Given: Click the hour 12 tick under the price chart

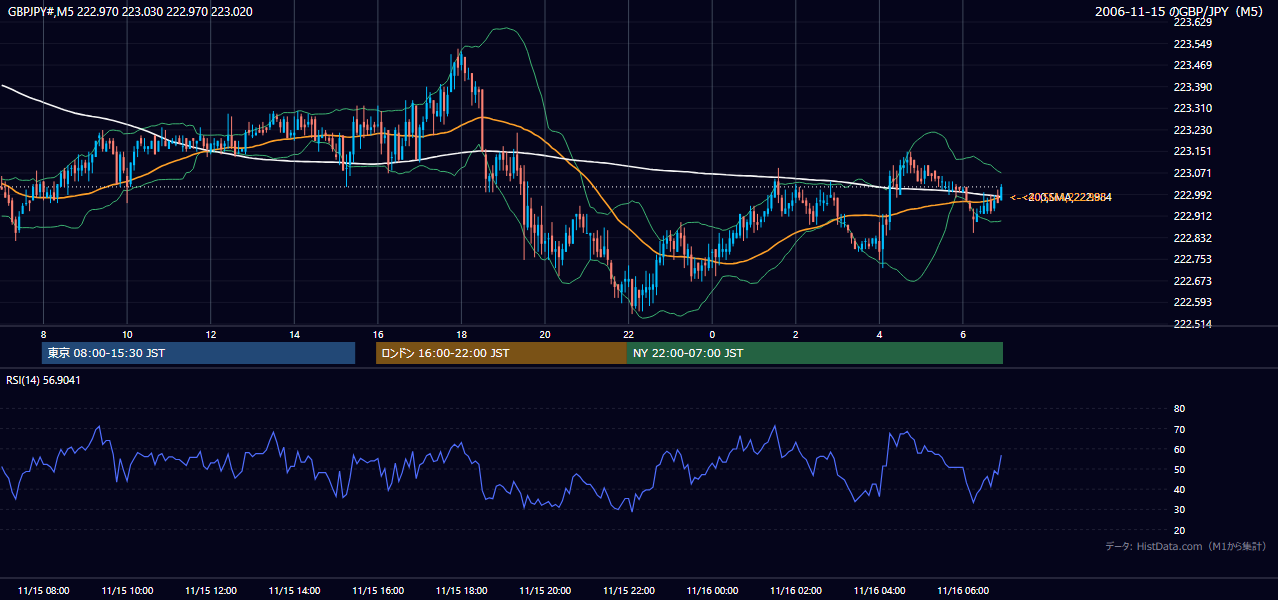Looking at the screenshot, I should [x=210, y=333].
